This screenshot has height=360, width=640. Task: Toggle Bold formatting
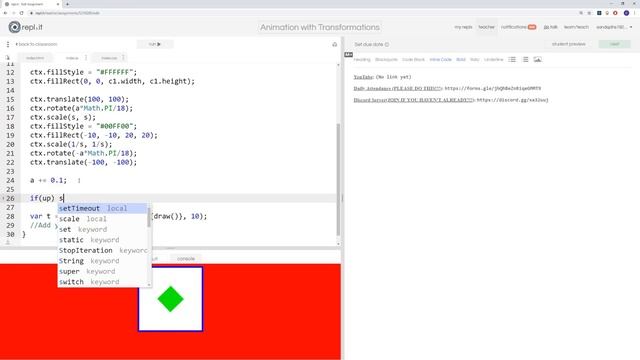click(461, 60)
